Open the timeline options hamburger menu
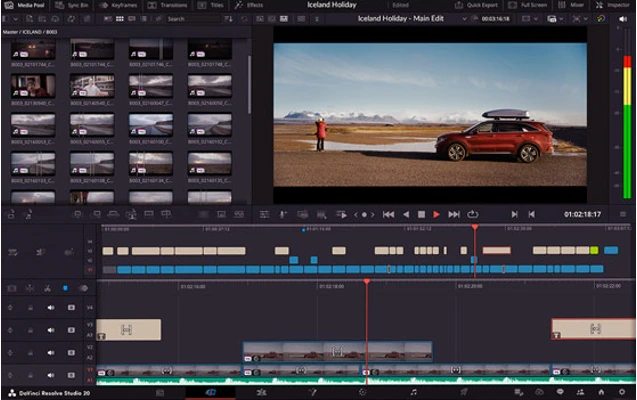This screenshot has height=400, width=637. 623,214
